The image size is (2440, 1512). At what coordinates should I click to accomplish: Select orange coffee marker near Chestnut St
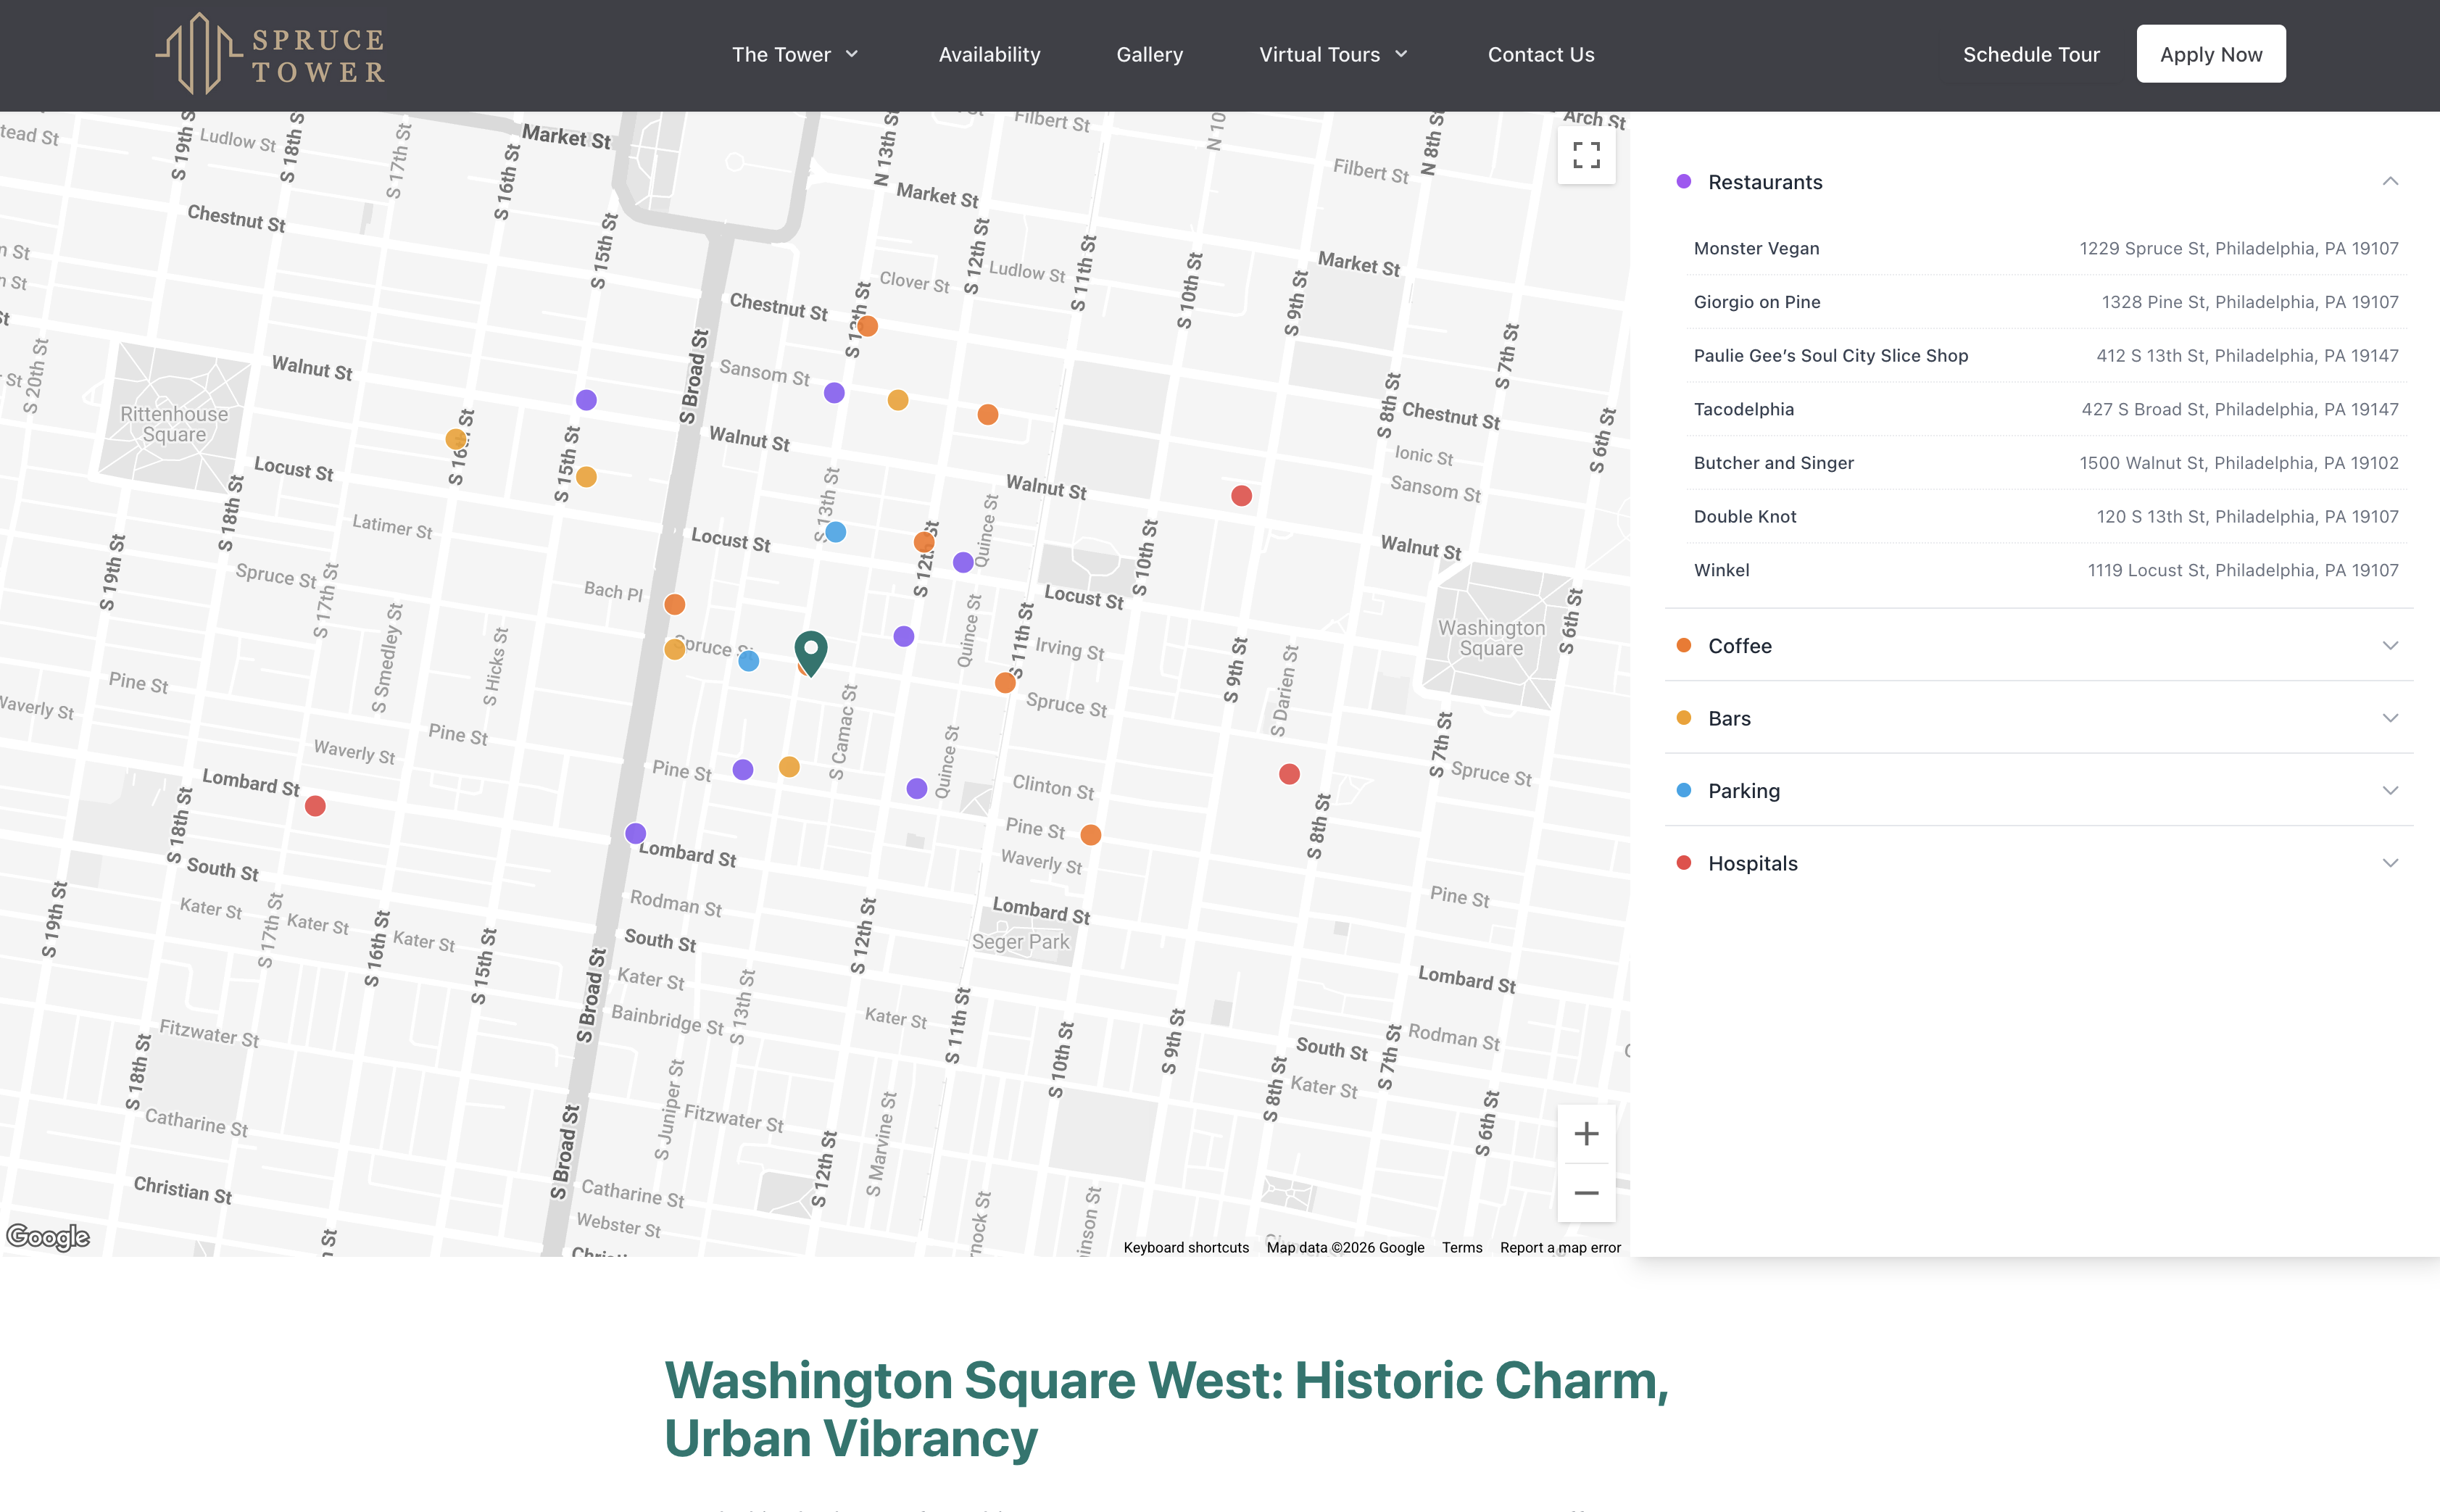[x=867, y=326]
